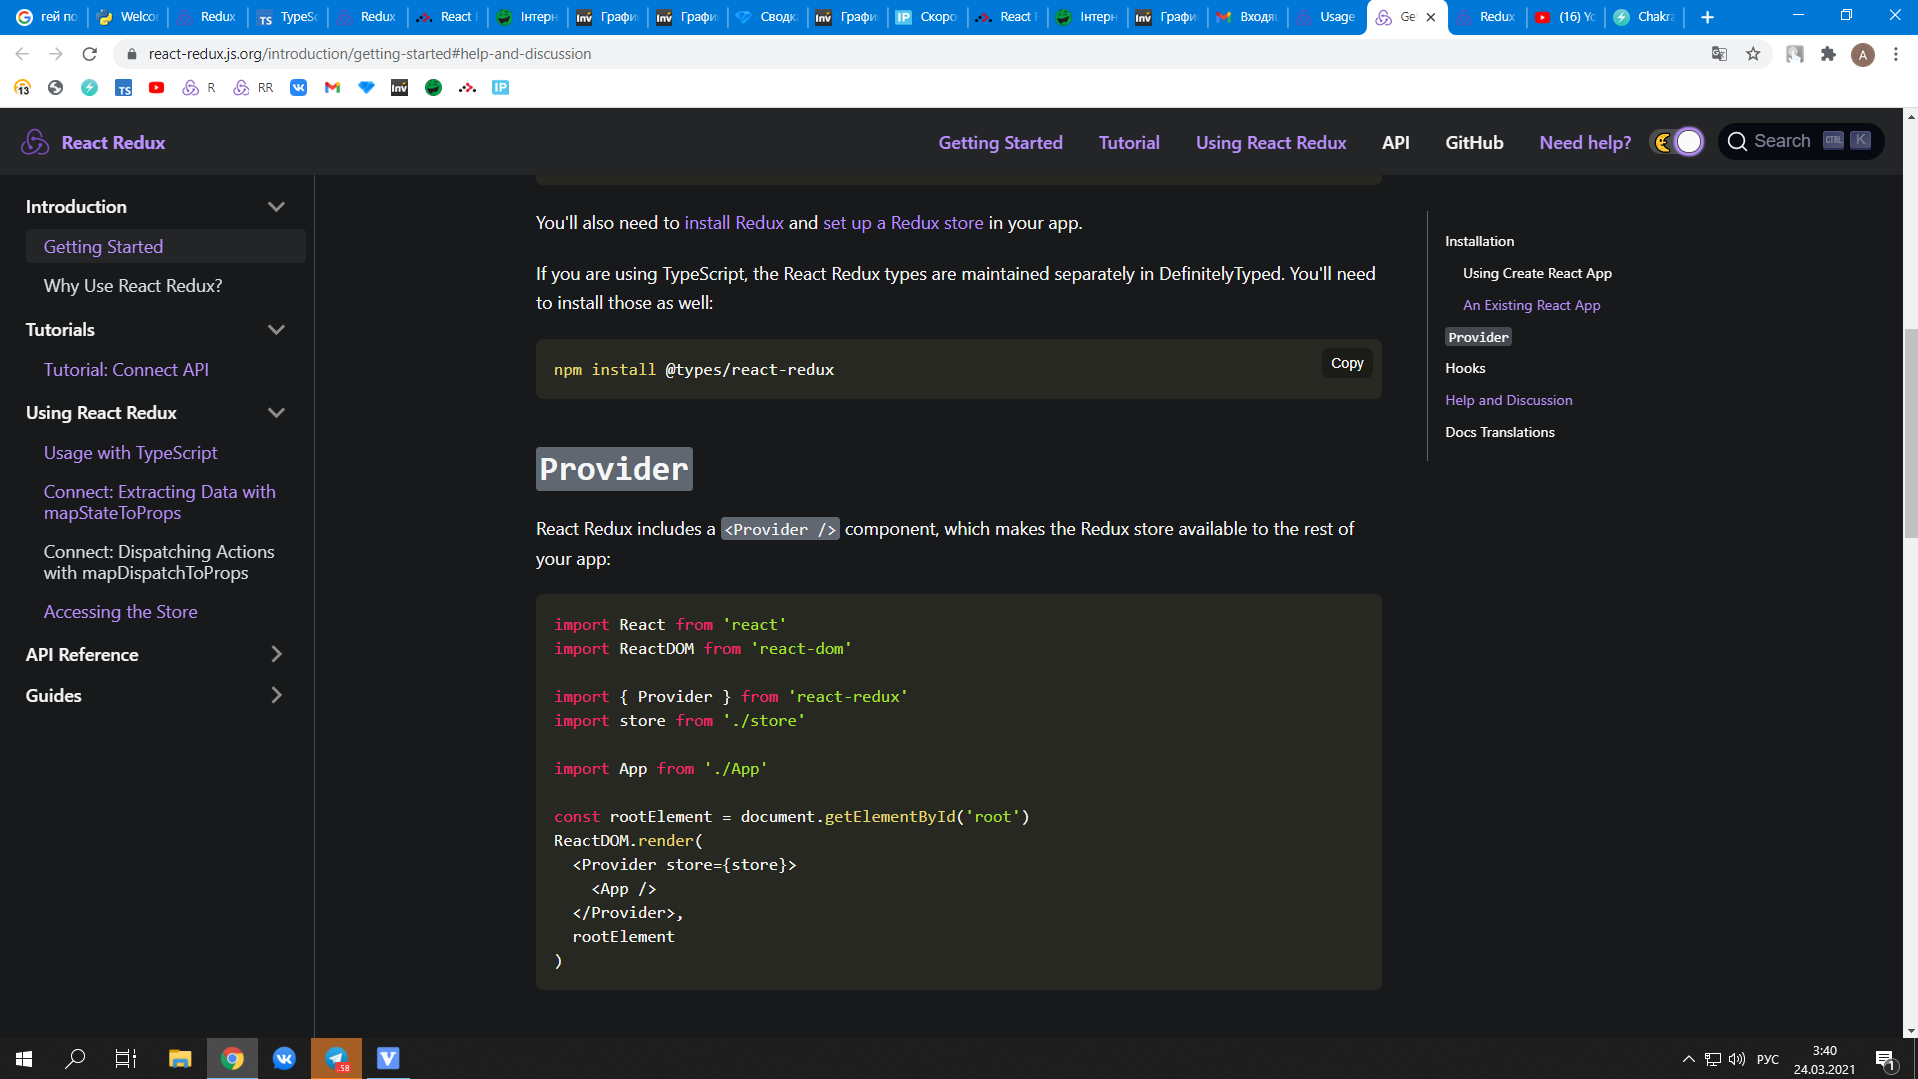Collapse the Tutorials sidebar section
The image size is (1918, 1079).
[276, 330]
